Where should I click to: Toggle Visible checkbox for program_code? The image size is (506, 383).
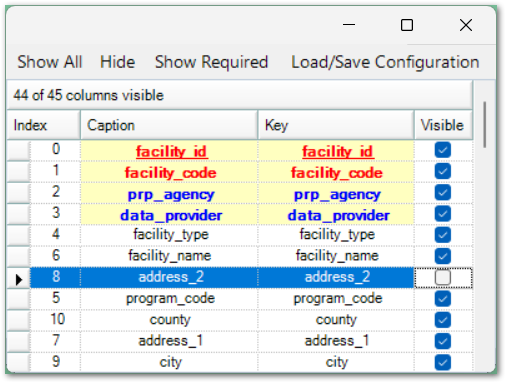[443, 299]
